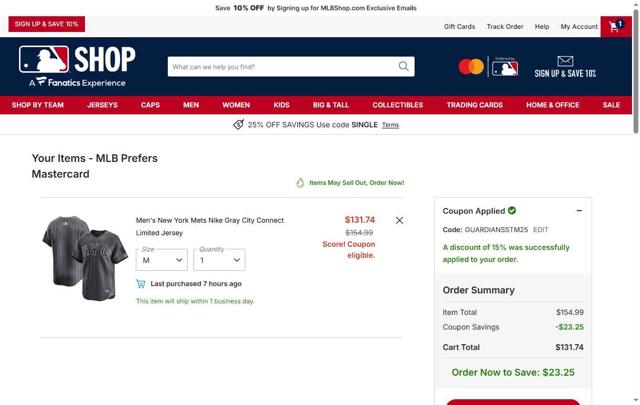The width and height of the screenshot is (640, 405).
Task: Click the coupon tag icon by 25% OFF
Action: coord(238,125)
